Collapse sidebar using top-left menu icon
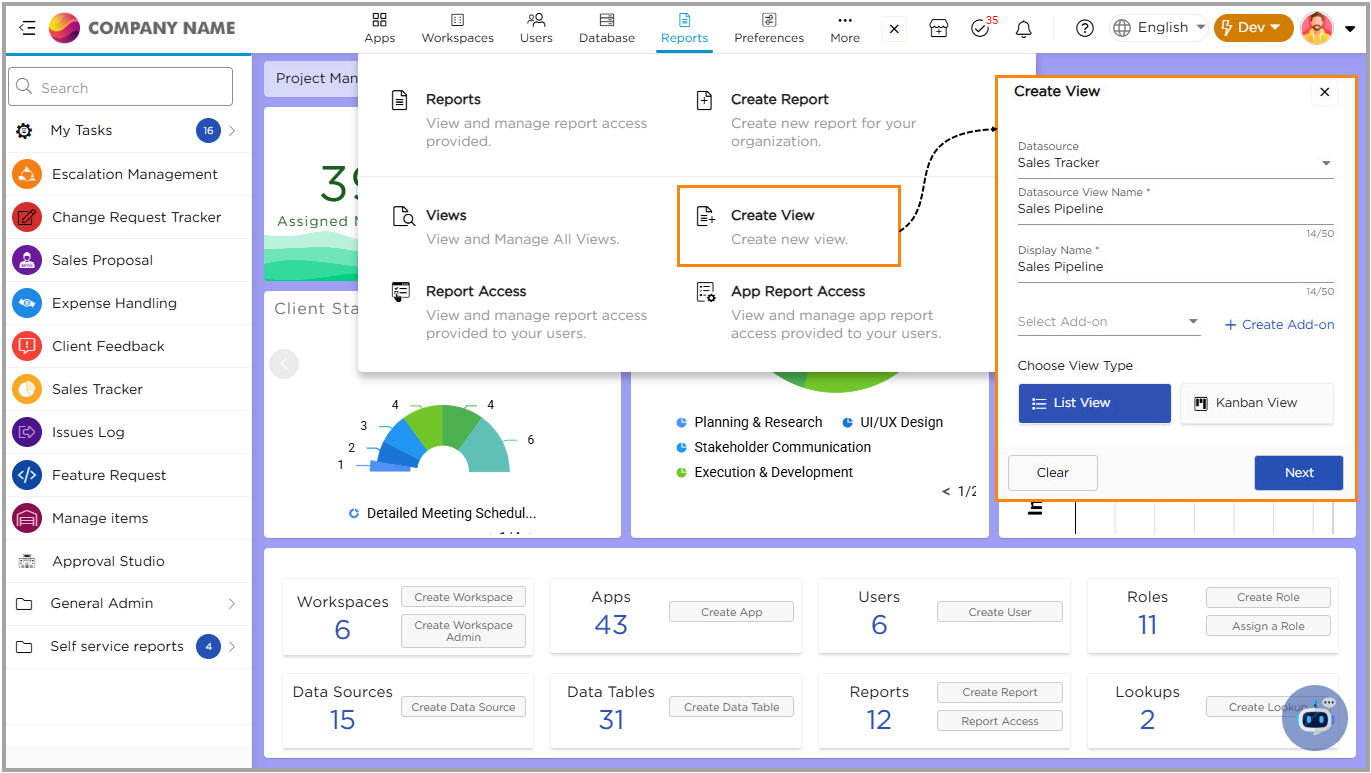The height and width of the screenshot is (773, 1371). coord(27,28)
